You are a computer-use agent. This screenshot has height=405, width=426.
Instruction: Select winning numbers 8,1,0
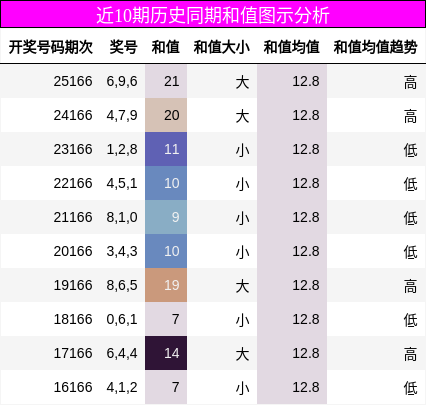[122, 218]
